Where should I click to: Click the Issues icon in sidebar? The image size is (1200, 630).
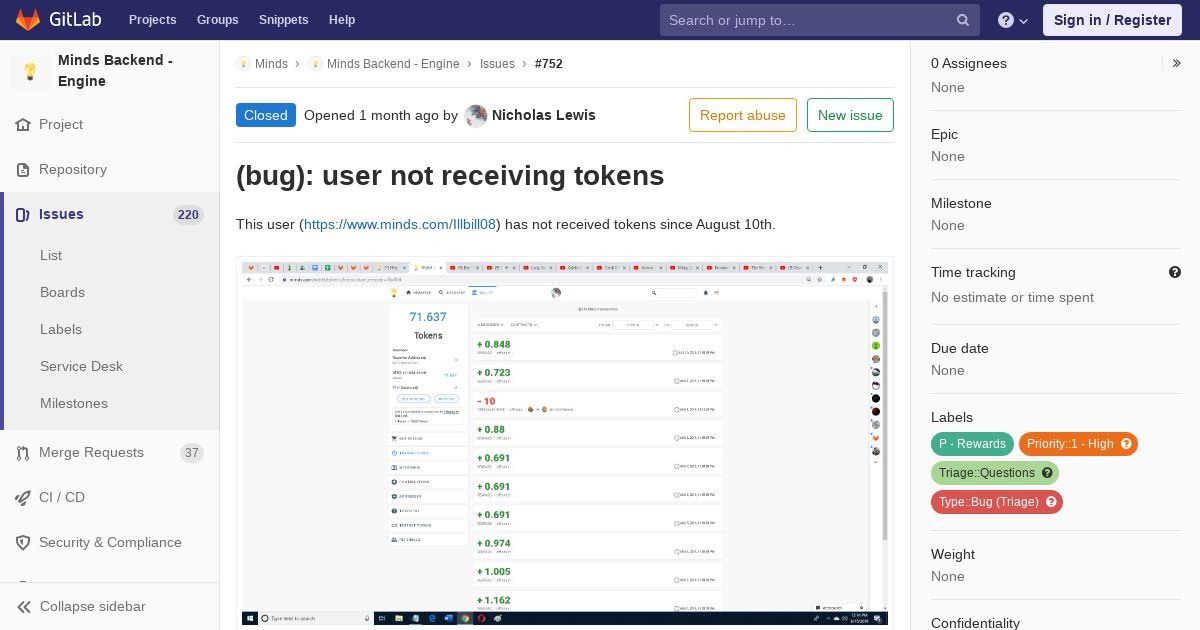tap(23, 215)
